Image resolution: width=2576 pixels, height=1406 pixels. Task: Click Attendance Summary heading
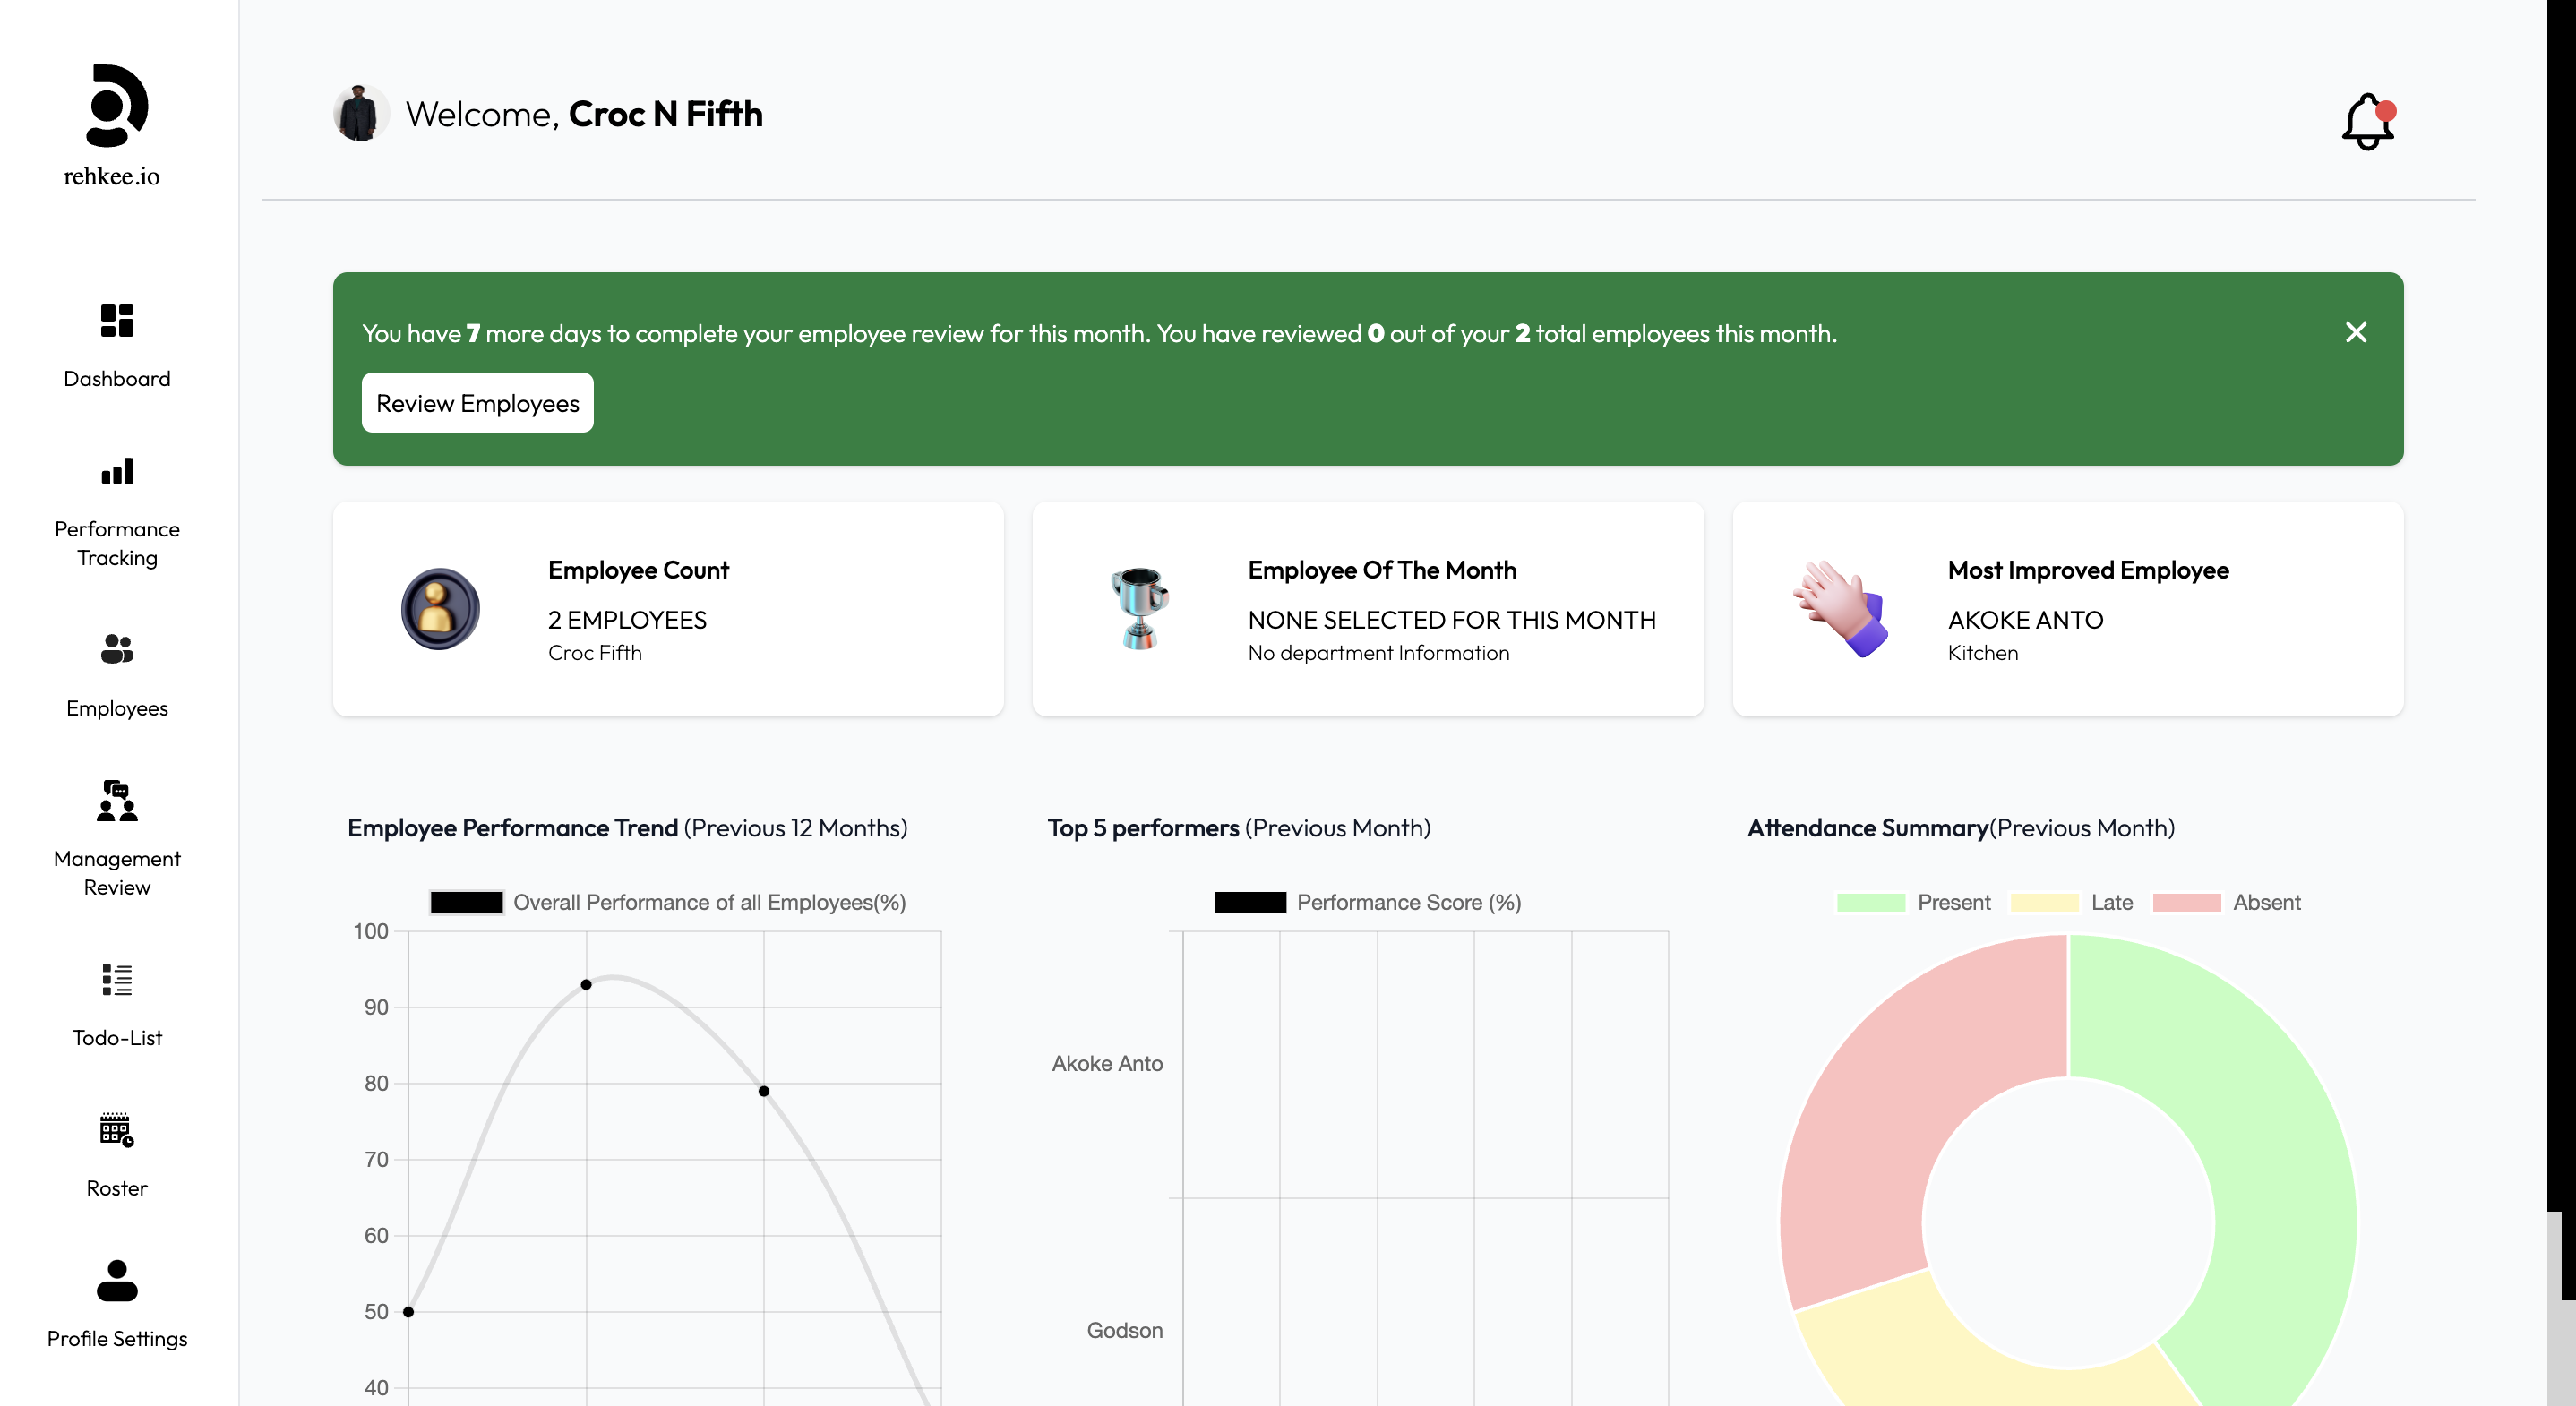(1960, 828)
